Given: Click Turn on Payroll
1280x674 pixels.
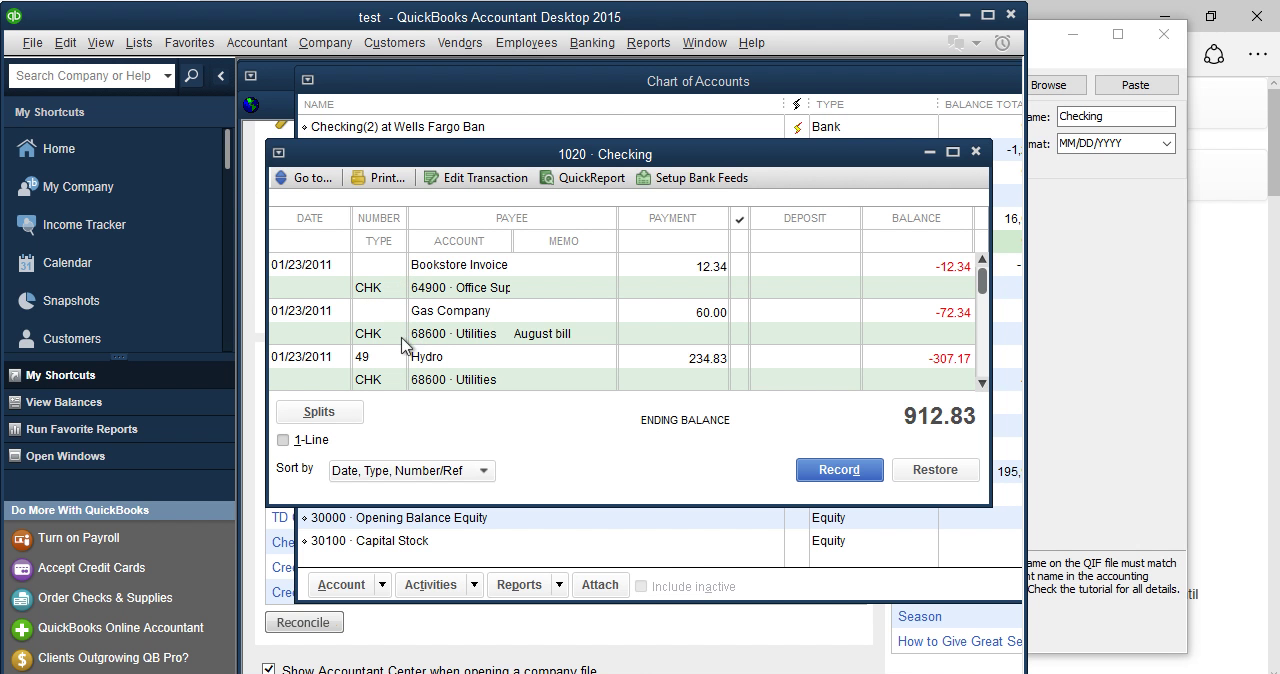Looking at the screenshot, I should coord(78,538).
